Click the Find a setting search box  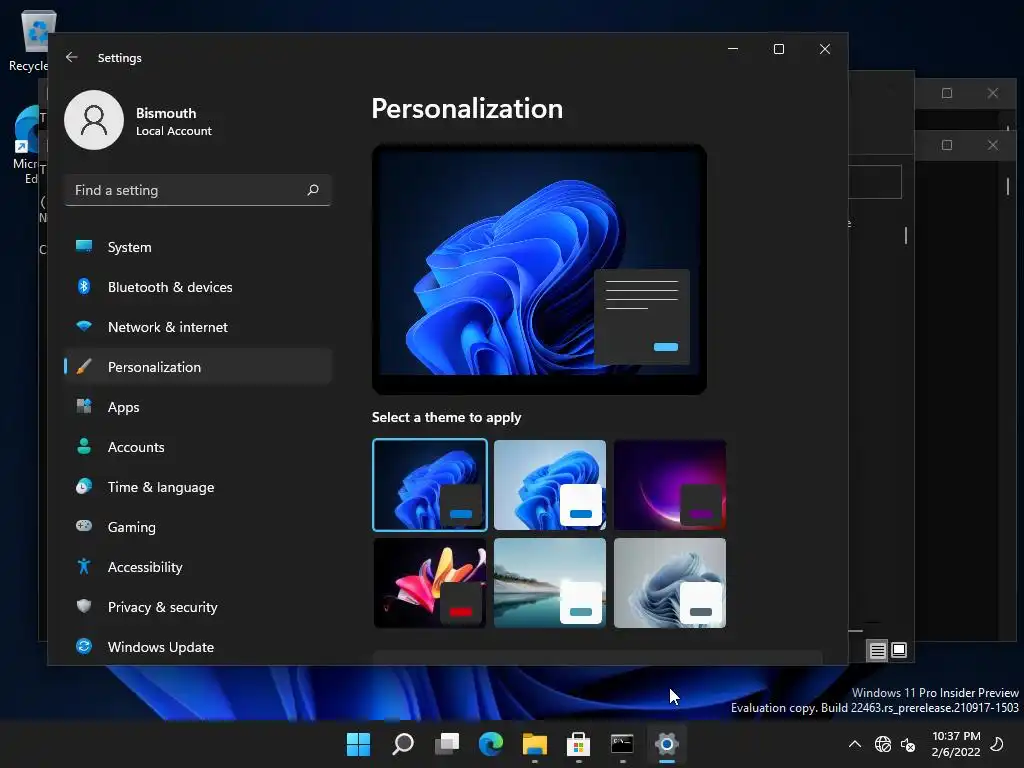[x=198, y=190]
